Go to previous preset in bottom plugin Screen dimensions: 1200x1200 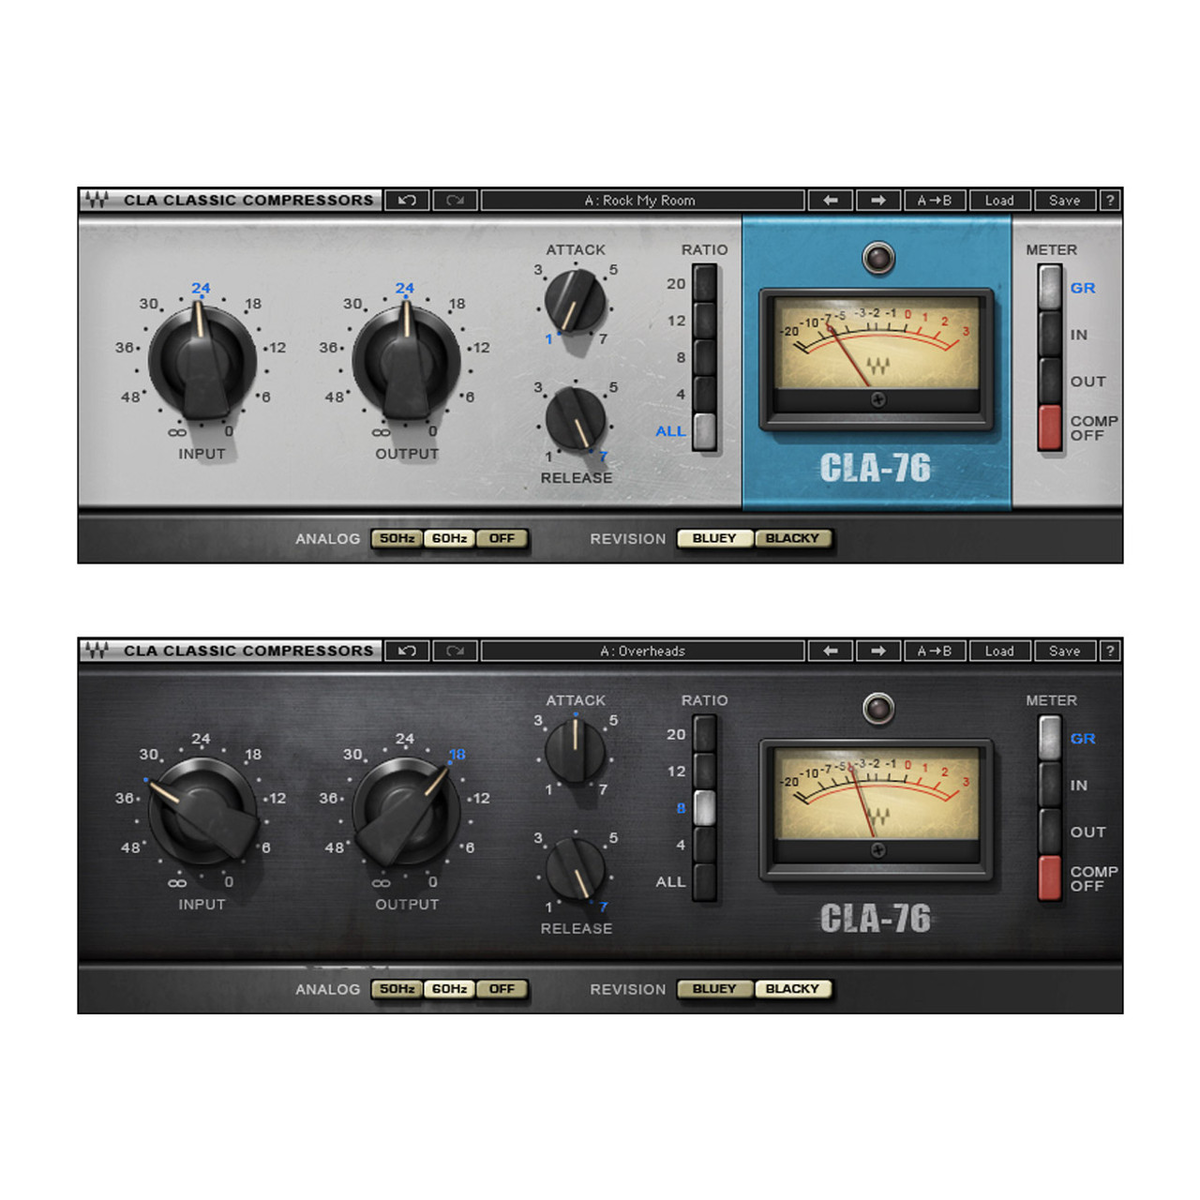831,651
